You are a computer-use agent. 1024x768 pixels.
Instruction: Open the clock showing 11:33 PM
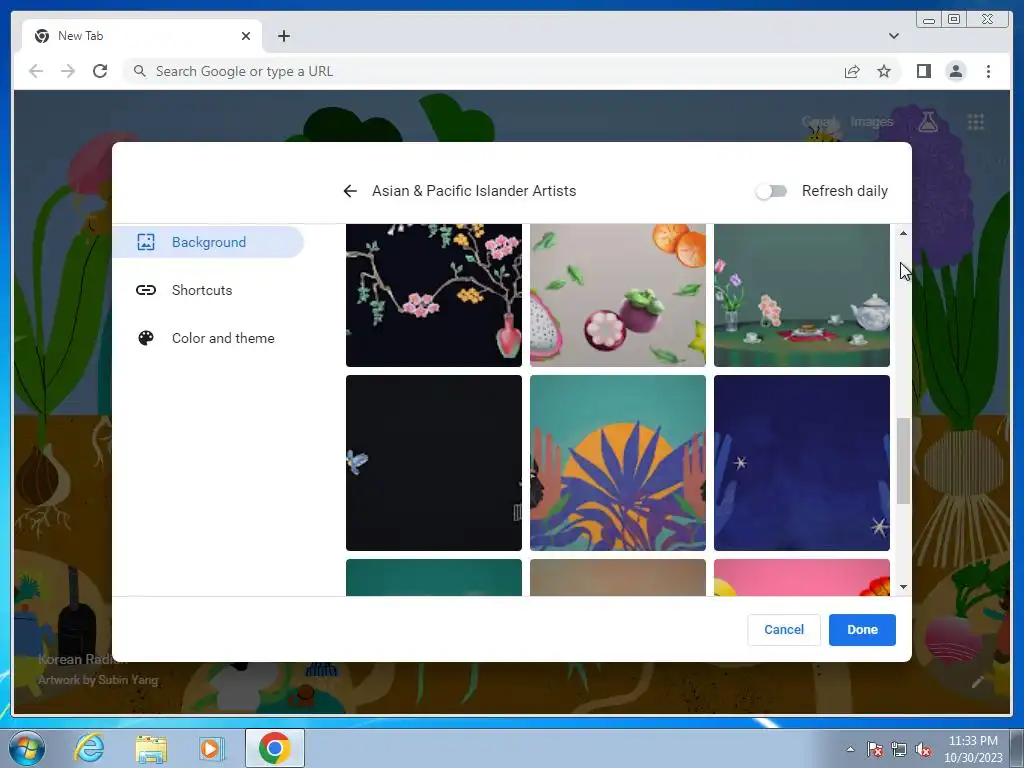point(973,749)
